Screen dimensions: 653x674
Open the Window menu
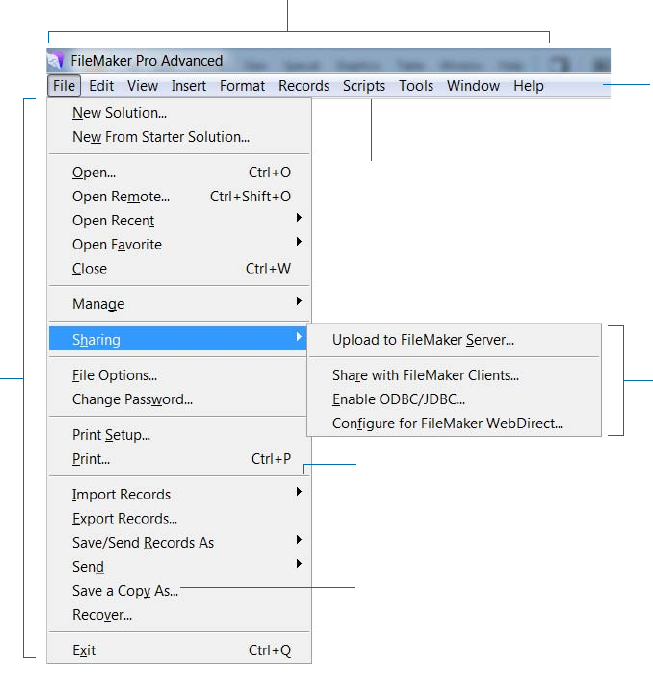point(473,86)
